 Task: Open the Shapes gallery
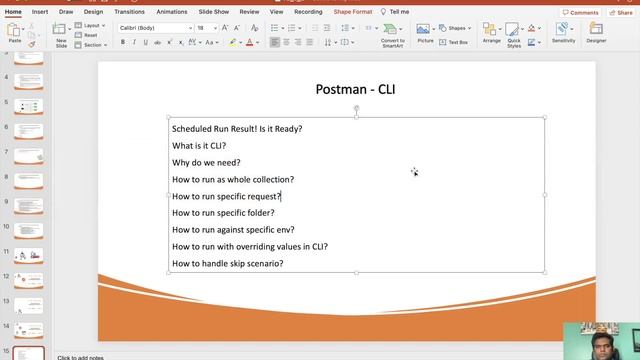click(455, 28)
